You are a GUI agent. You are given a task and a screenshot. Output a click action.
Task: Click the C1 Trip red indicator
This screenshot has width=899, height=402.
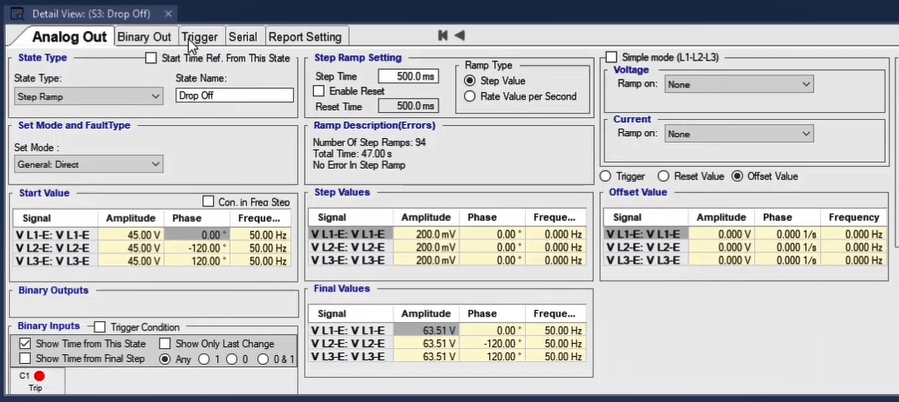point(40,376)
